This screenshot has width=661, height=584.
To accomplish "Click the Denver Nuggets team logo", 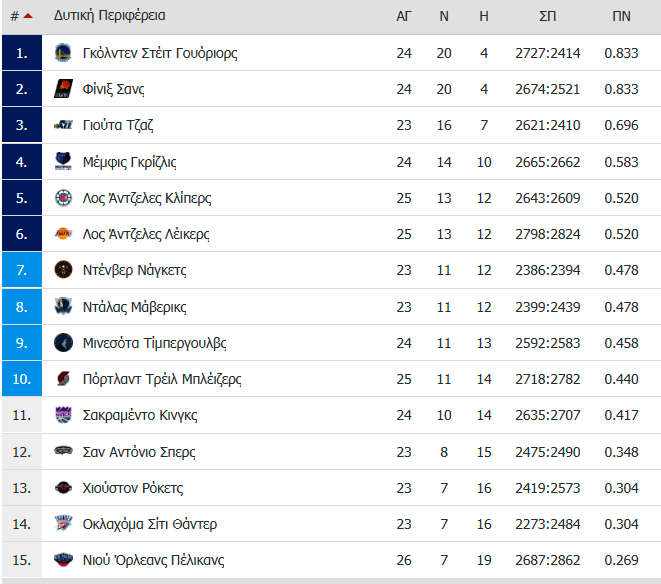I will point(63,270).
